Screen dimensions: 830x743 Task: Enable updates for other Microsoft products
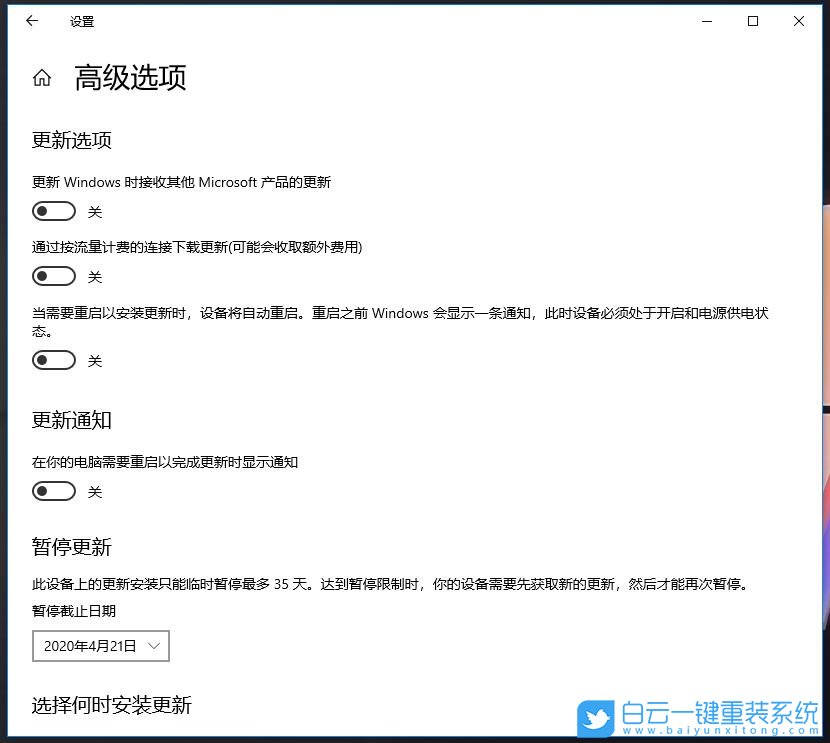point(54,211)
